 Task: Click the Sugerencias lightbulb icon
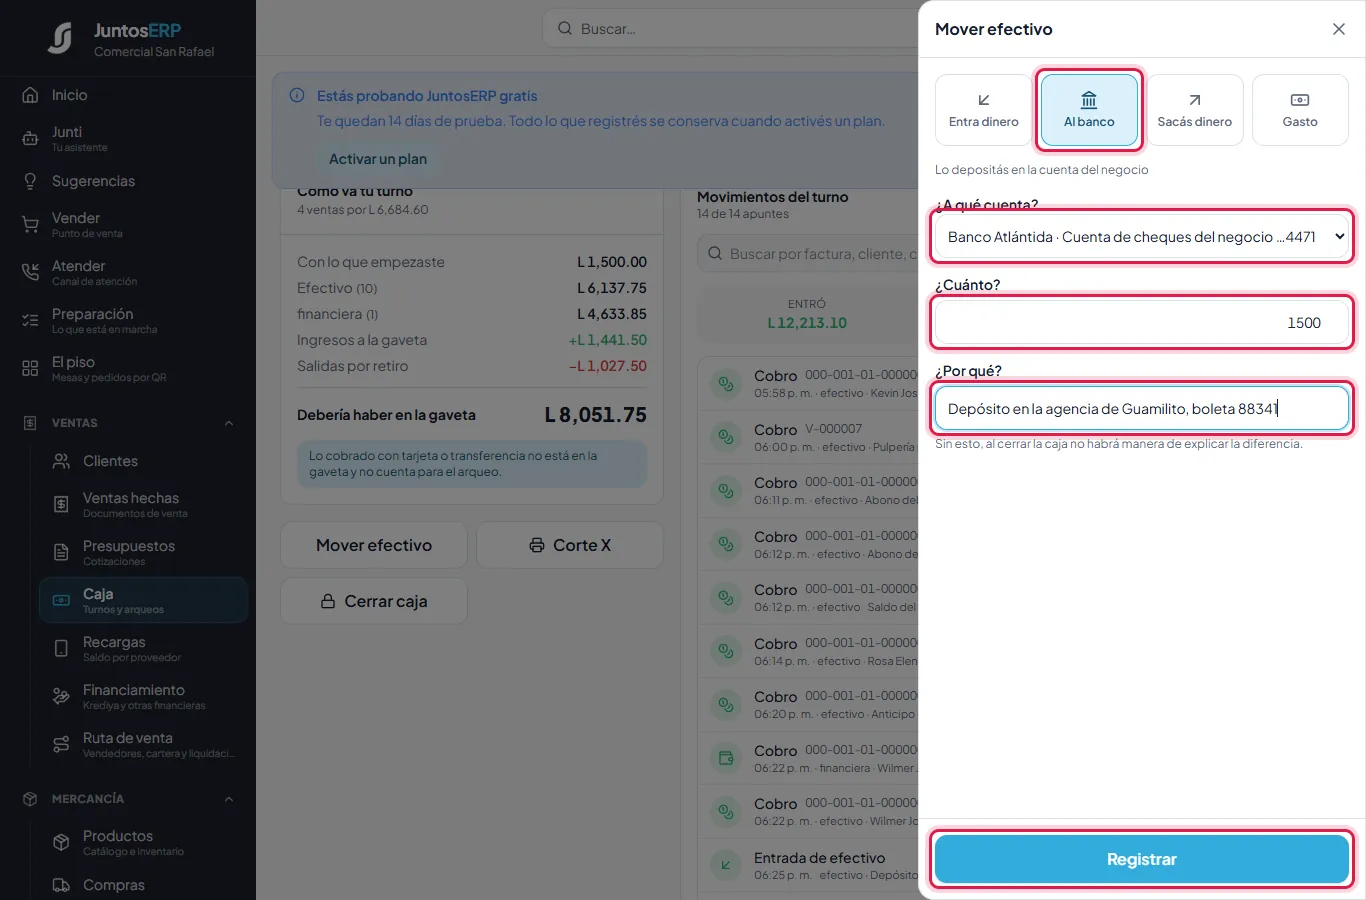30,181
